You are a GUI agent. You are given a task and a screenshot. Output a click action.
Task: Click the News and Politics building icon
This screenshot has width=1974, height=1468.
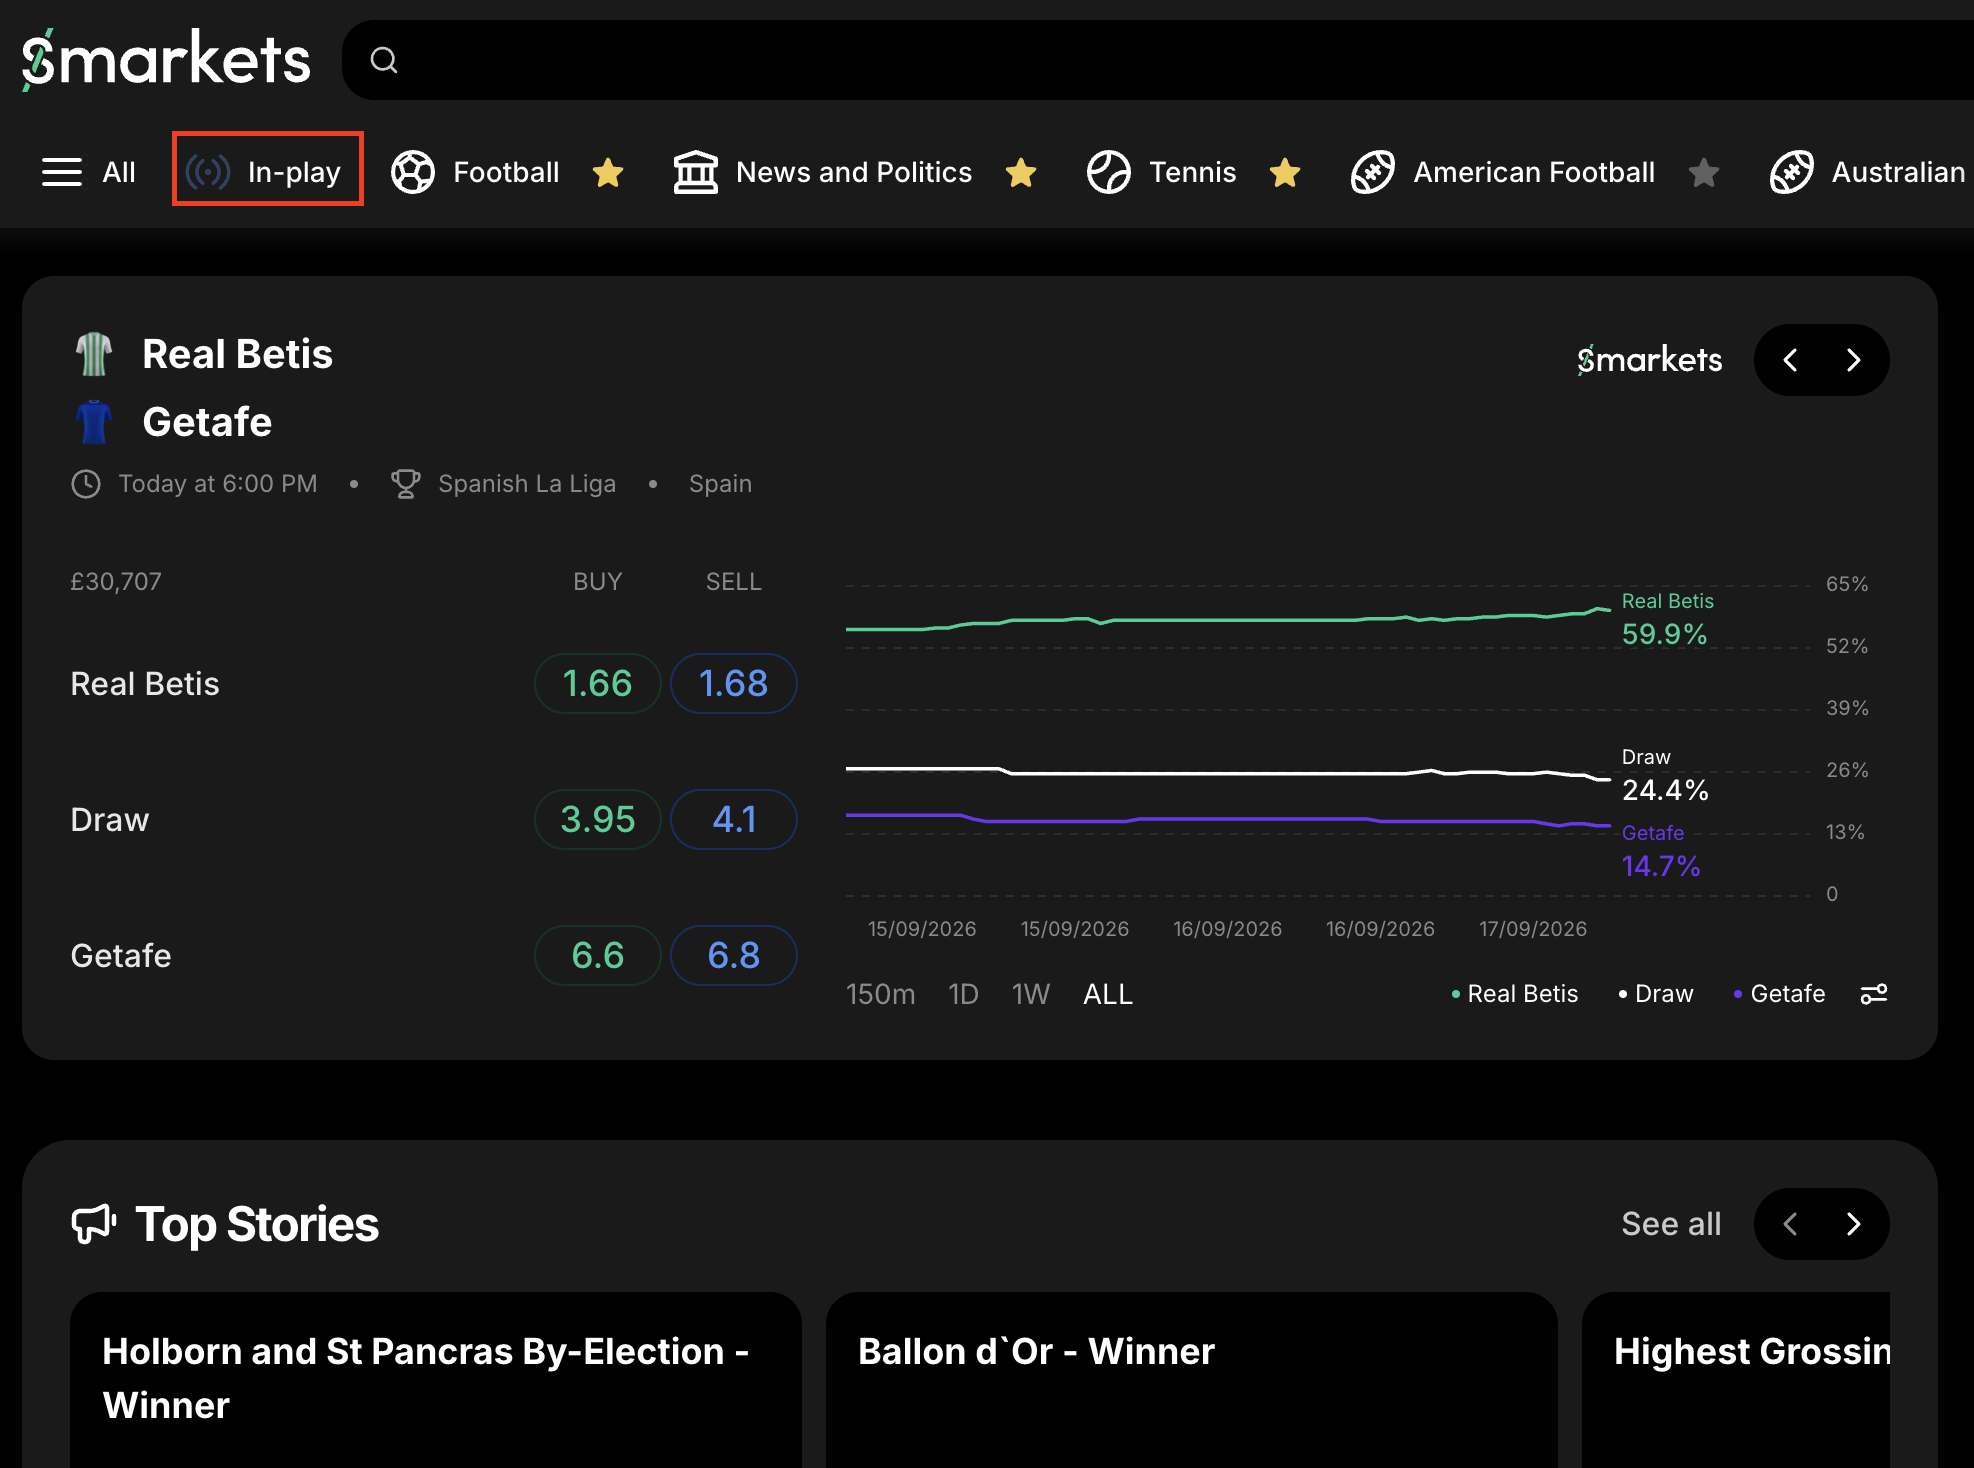click(696, 172)
